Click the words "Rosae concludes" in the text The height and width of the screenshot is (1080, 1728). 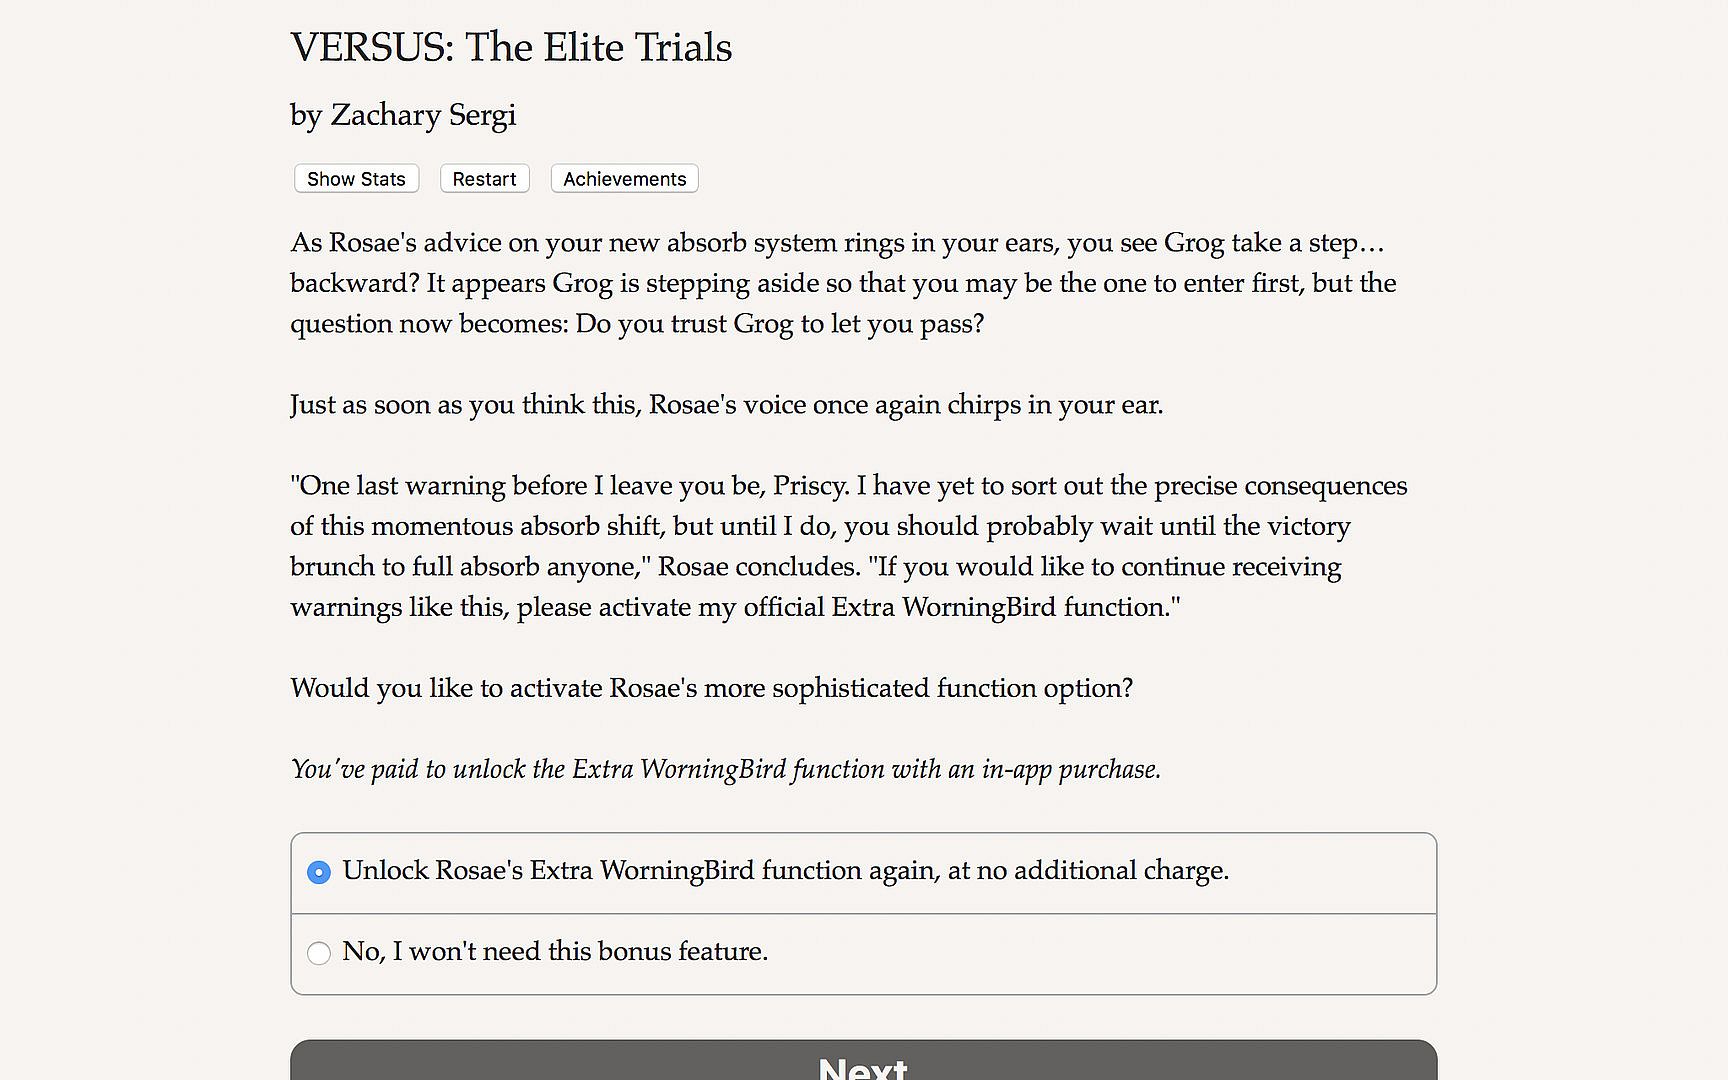click(758, 567)
